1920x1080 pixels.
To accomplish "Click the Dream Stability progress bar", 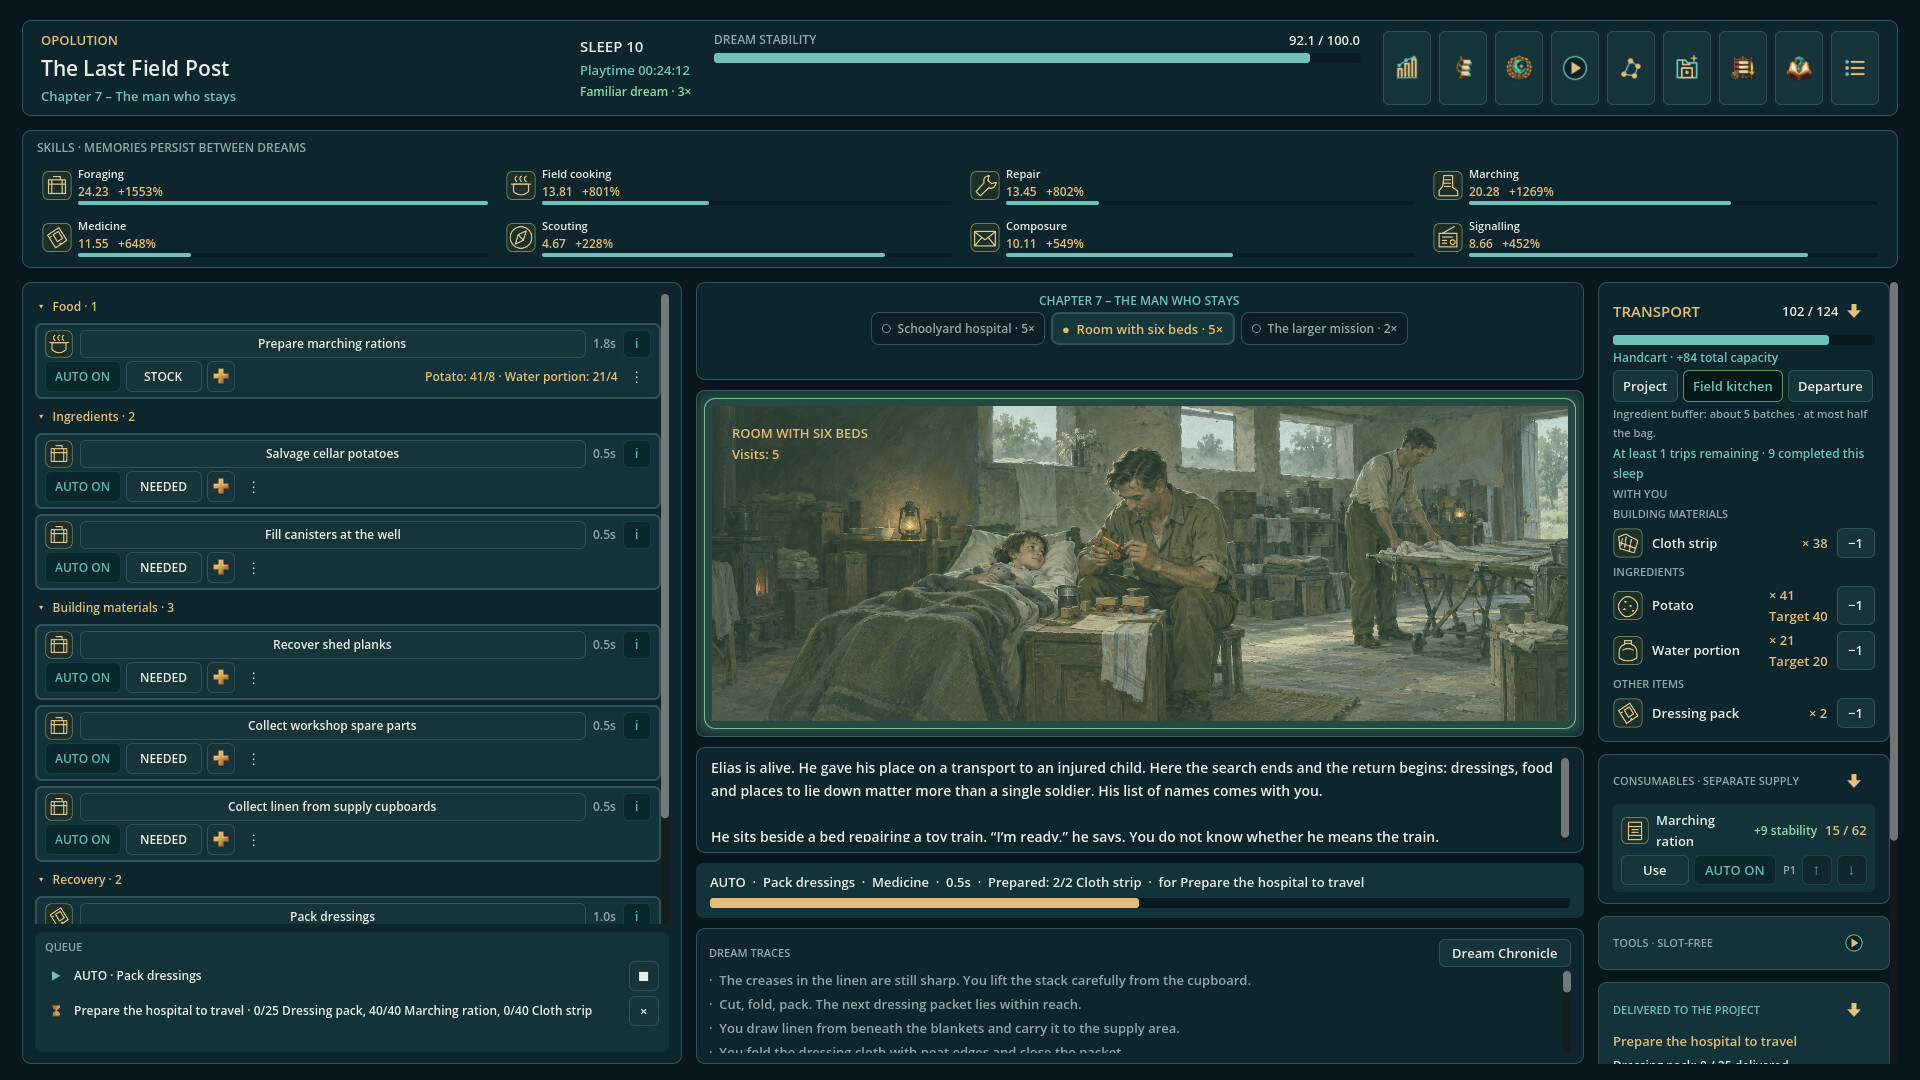I will pyautogui.click(x=1037, y=58).
